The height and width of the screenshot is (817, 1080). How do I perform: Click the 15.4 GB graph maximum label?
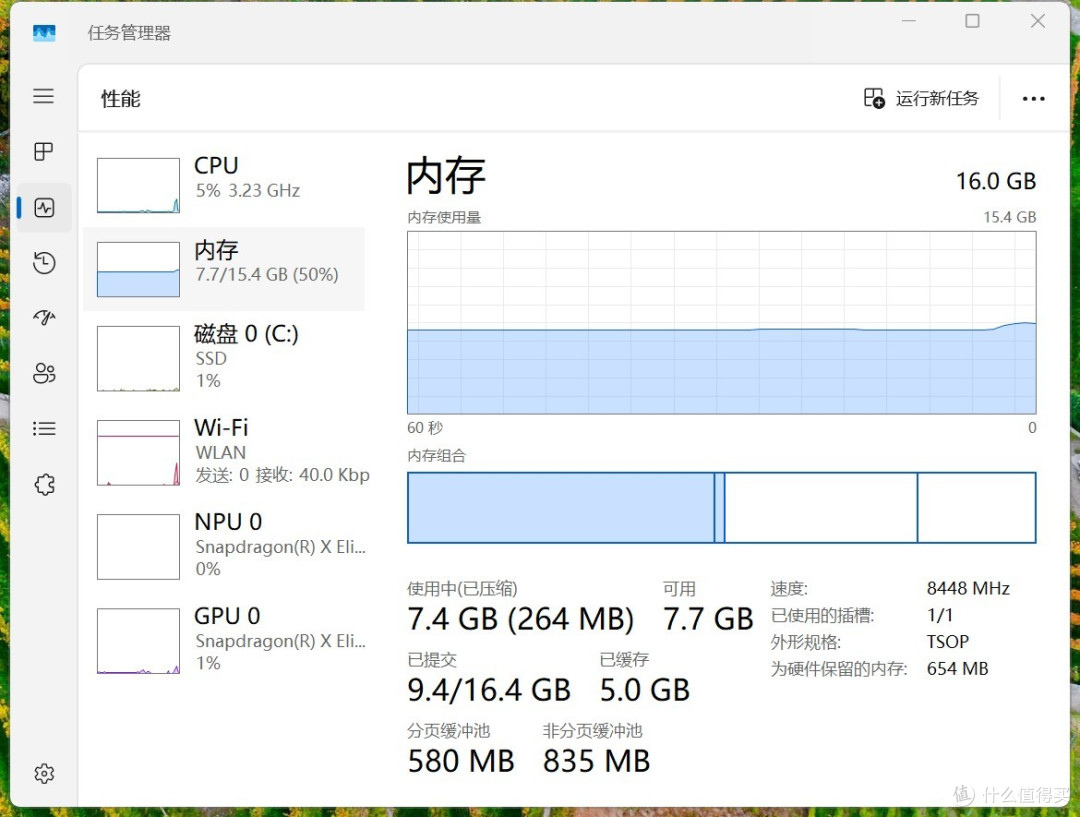coord(1010,217)
